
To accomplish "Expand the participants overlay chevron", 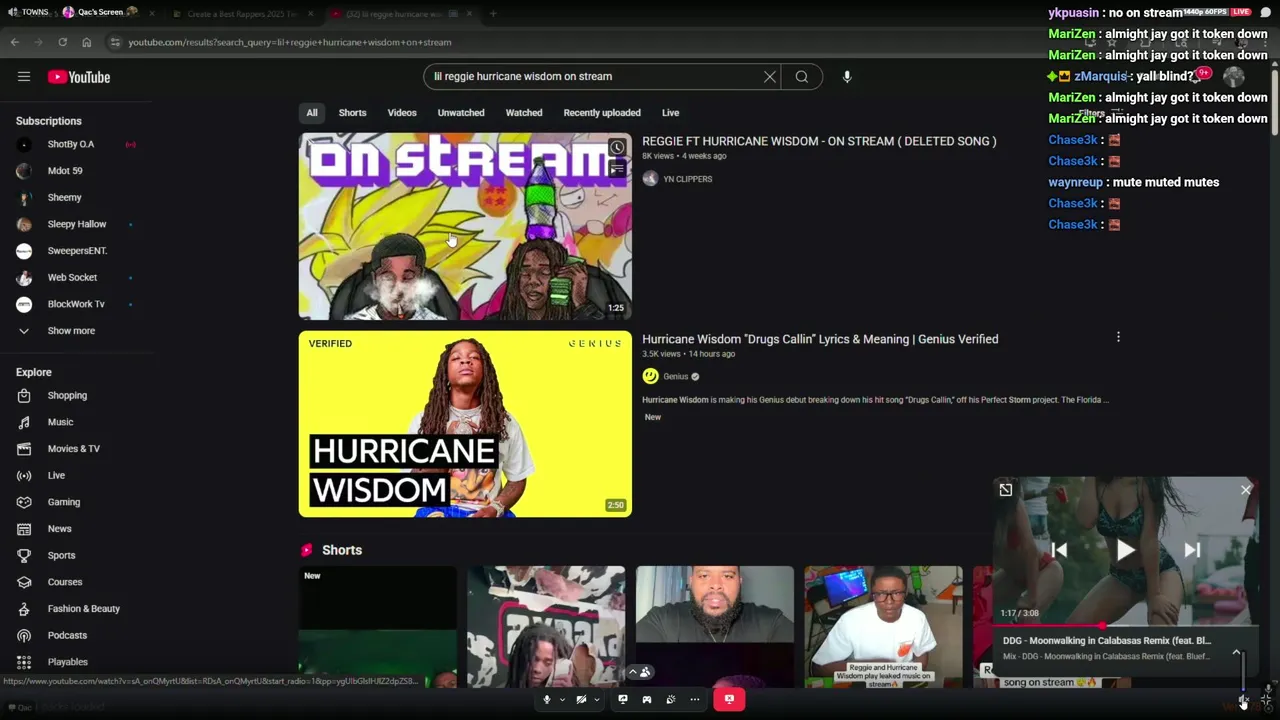I will (632, 672).
